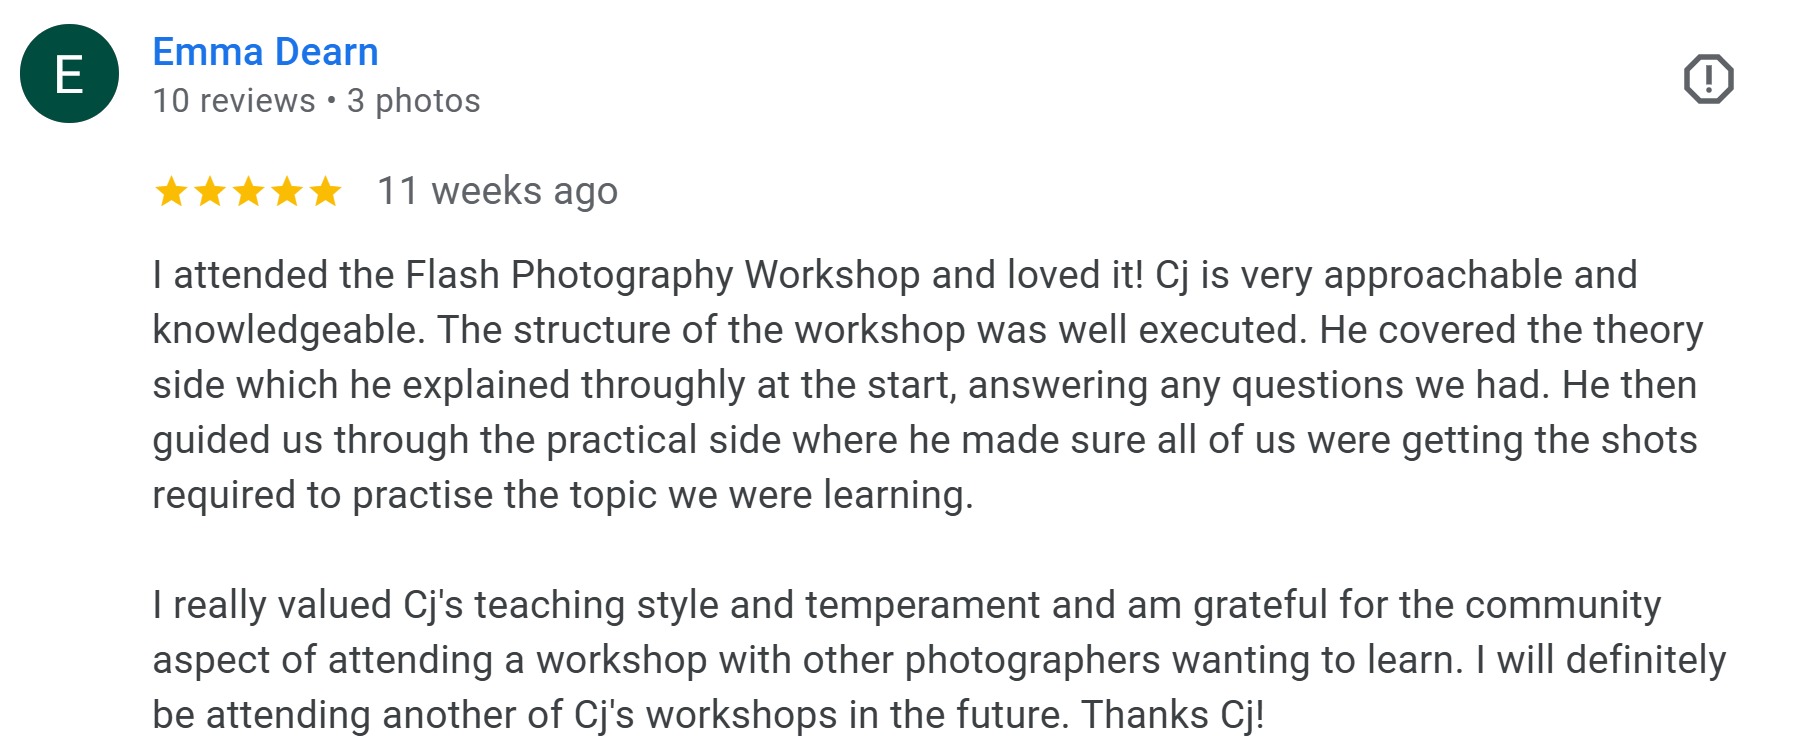Open the Emma Dearn profile link

[x=265, y=52]
